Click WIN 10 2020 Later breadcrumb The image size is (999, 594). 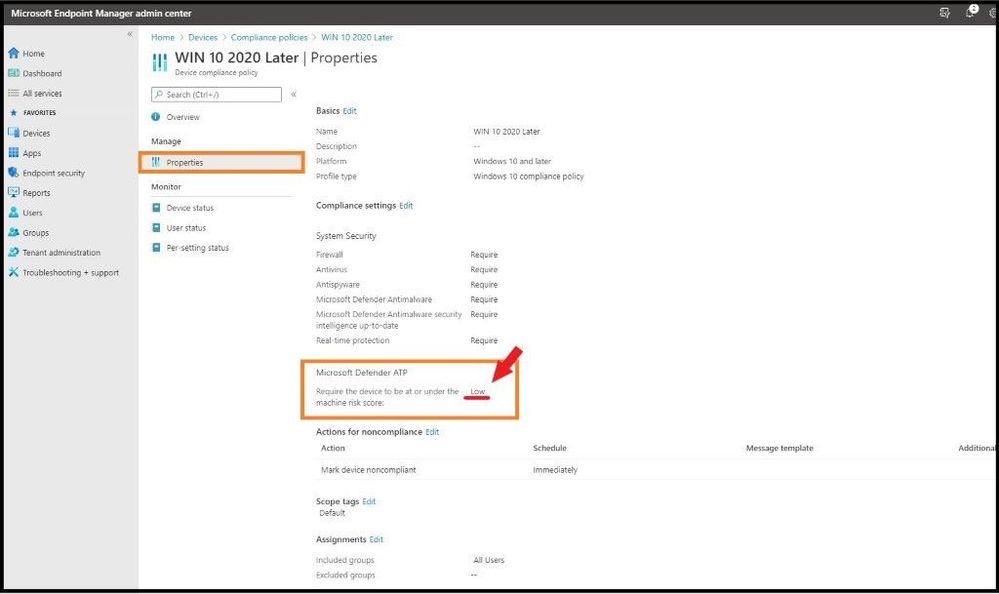(357, 38)
